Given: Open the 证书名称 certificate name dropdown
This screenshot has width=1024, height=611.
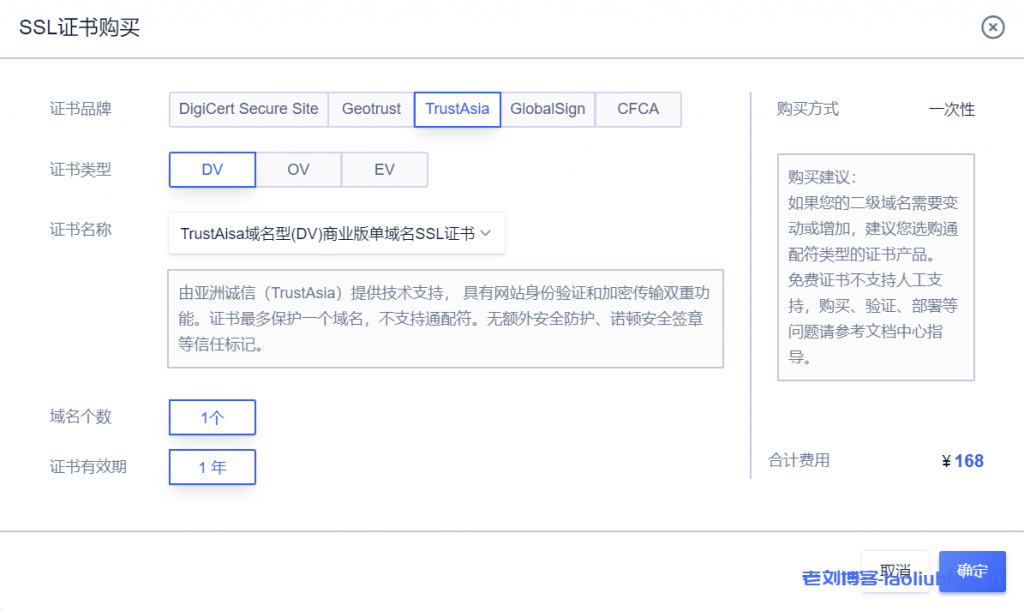Looking at the screenshot, I should coord(336,232).
